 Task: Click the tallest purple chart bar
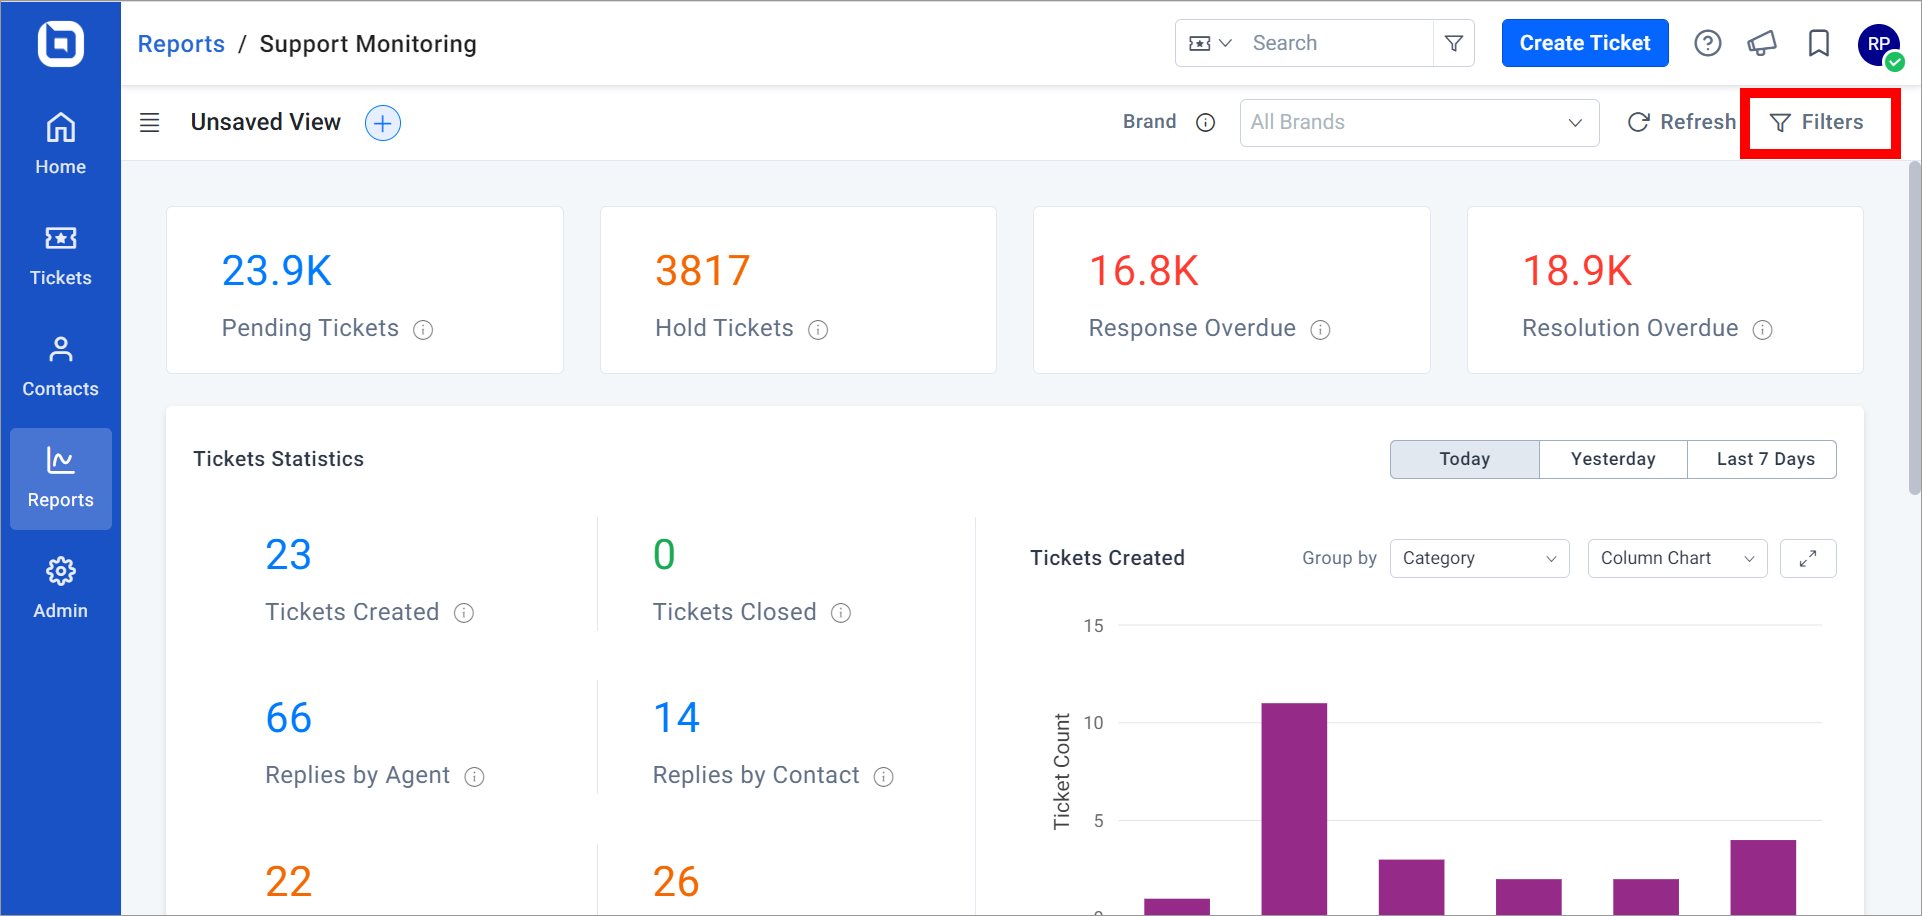click(x=1294, y=808)
